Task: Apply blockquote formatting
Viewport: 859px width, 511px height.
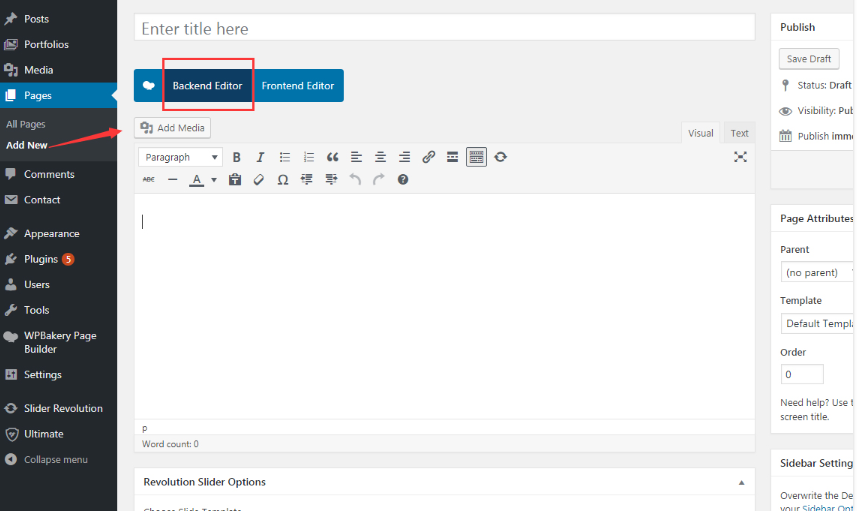Action: (x=333, y=157)
